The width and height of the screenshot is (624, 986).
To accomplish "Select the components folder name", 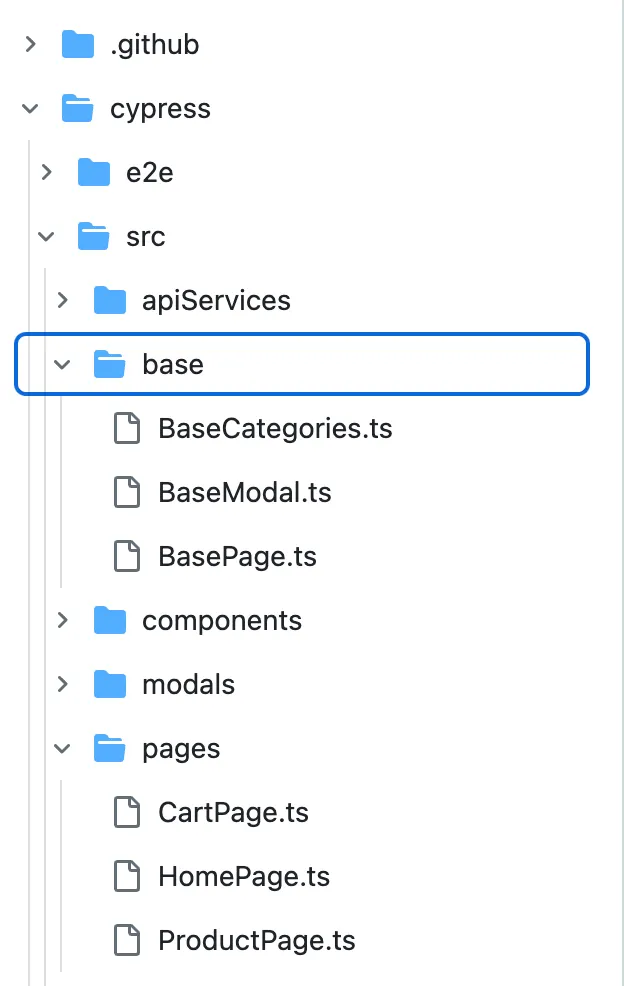I will (x=221, y=621).
